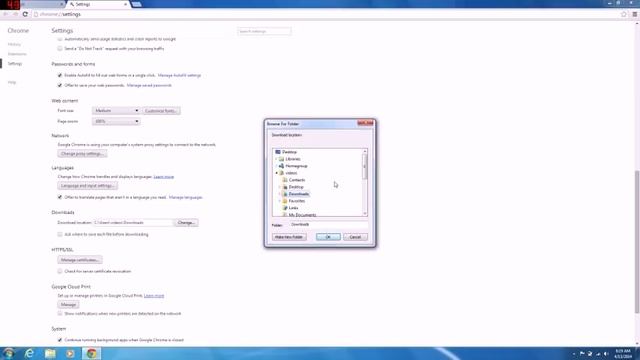Launch Internet Explorer from the taskbar
640x360 pixels.
click(29, 353)
